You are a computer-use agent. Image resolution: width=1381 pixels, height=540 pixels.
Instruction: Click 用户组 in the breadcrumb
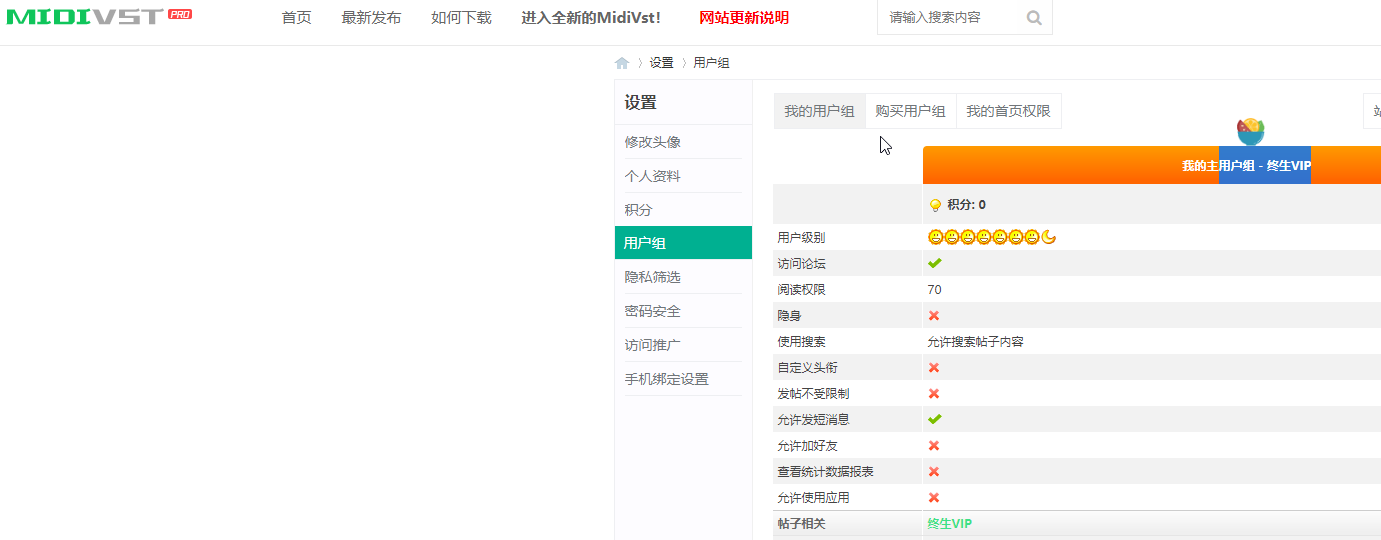(x=711, y=63)
